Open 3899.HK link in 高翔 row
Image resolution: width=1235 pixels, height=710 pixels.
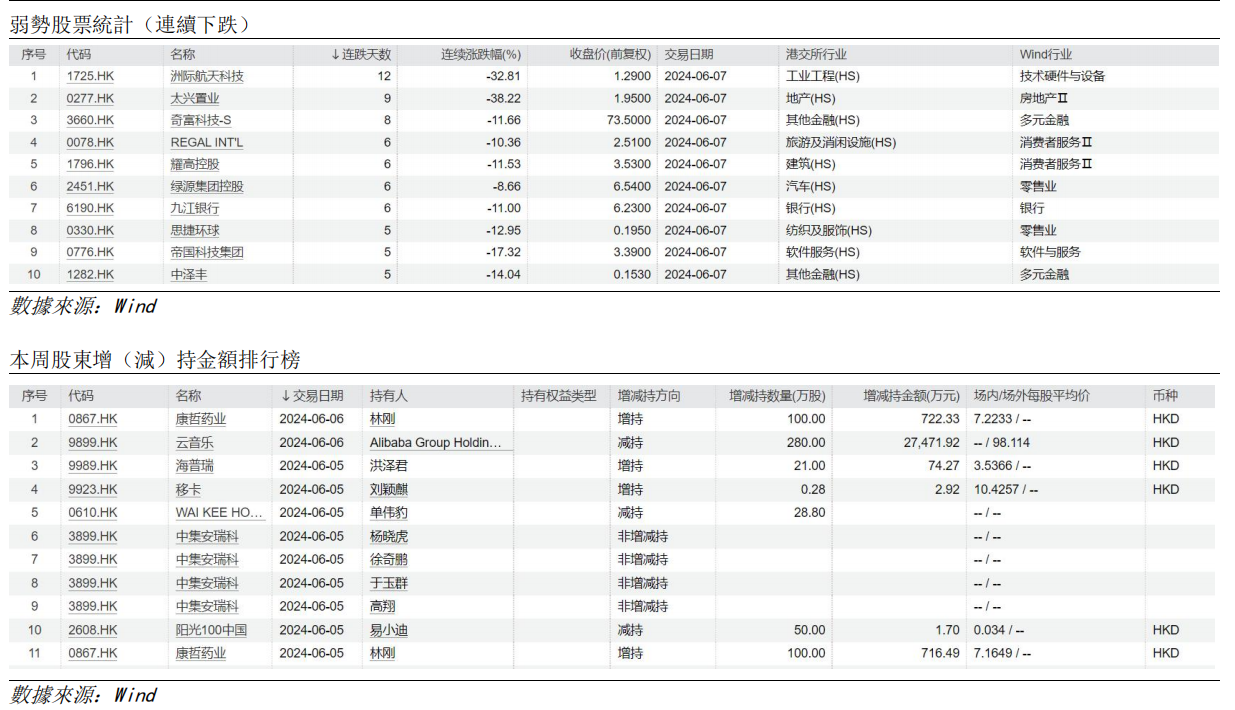(x=93, y=607)
